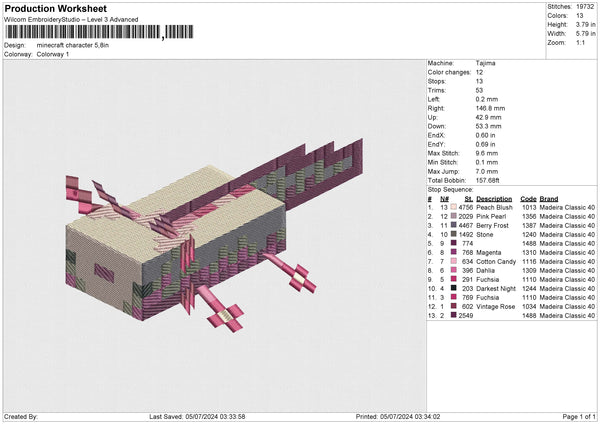This screenshot has height=424, width=600.
Task: Click the Stone color swatch
Action: 453,234
